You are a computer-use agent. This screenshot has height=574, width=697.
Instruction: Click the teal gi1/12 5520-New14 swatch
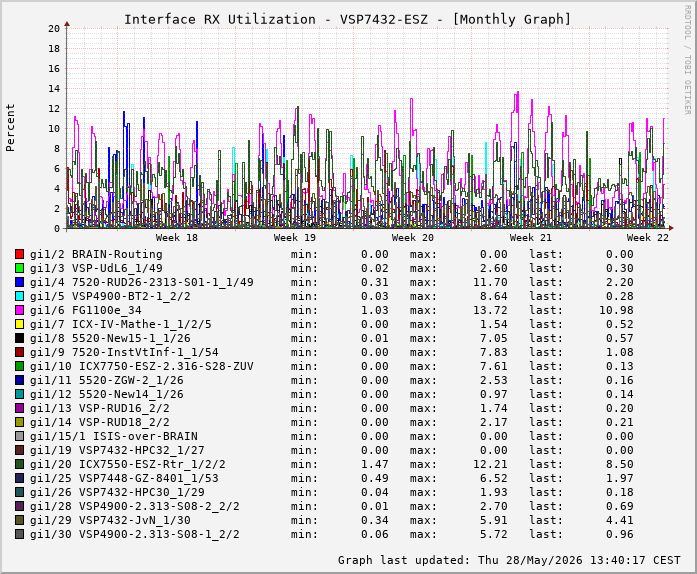tap(20, 394)
